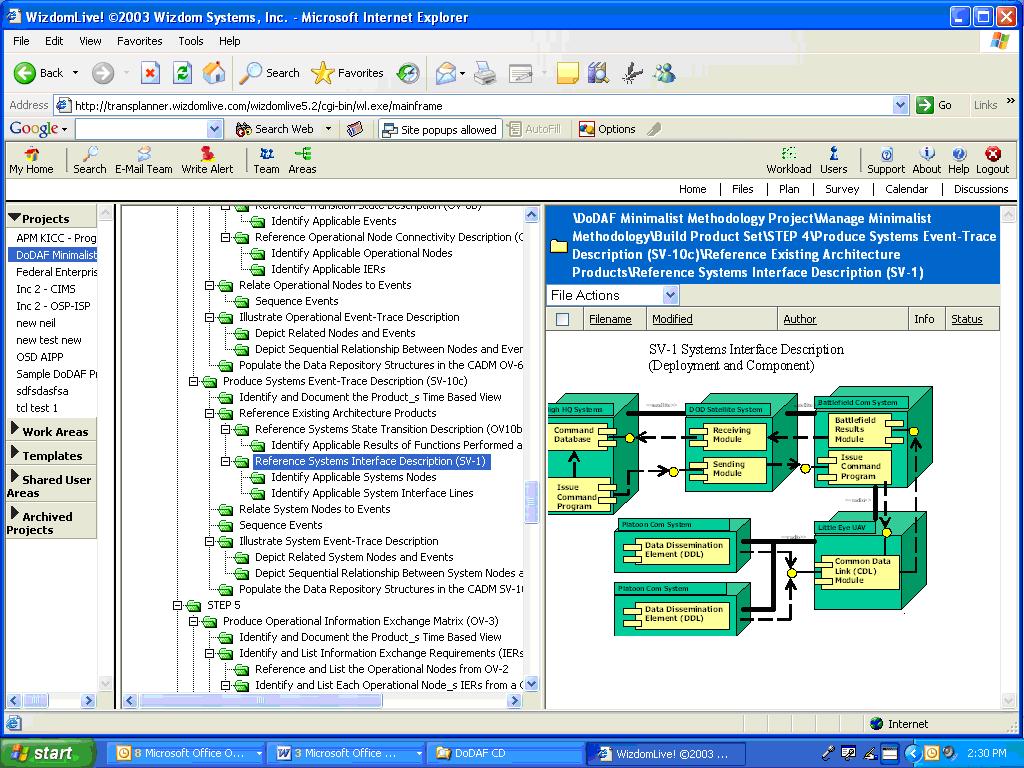Image resolution: width=1024 pixels, height=768 pixels.
Task: Open the Favorites menu
Action: [139, 41]
